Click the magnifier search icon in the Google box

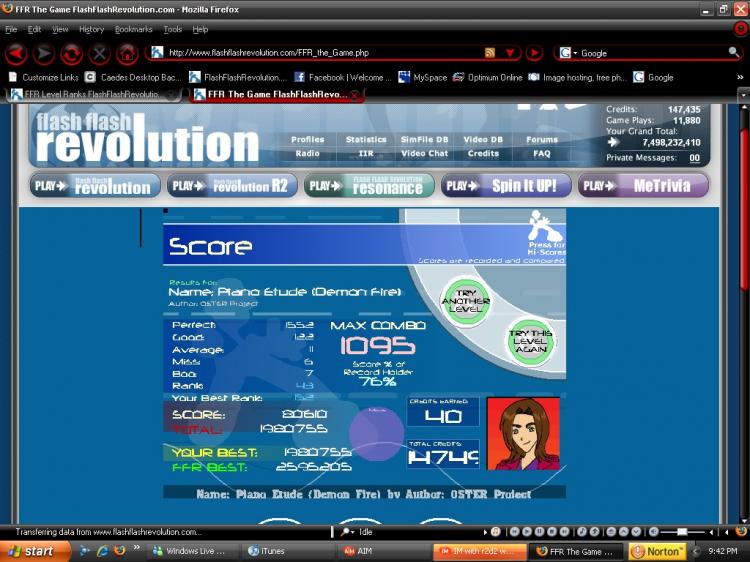coord(733,52)
